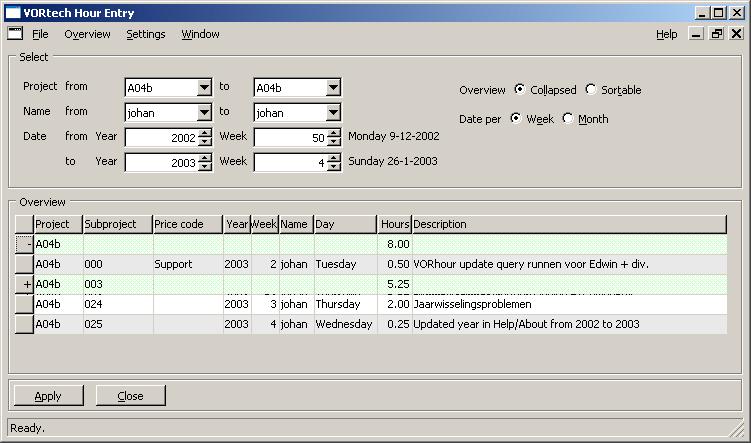Click the to Week input field showing 4

coord(291,162)
